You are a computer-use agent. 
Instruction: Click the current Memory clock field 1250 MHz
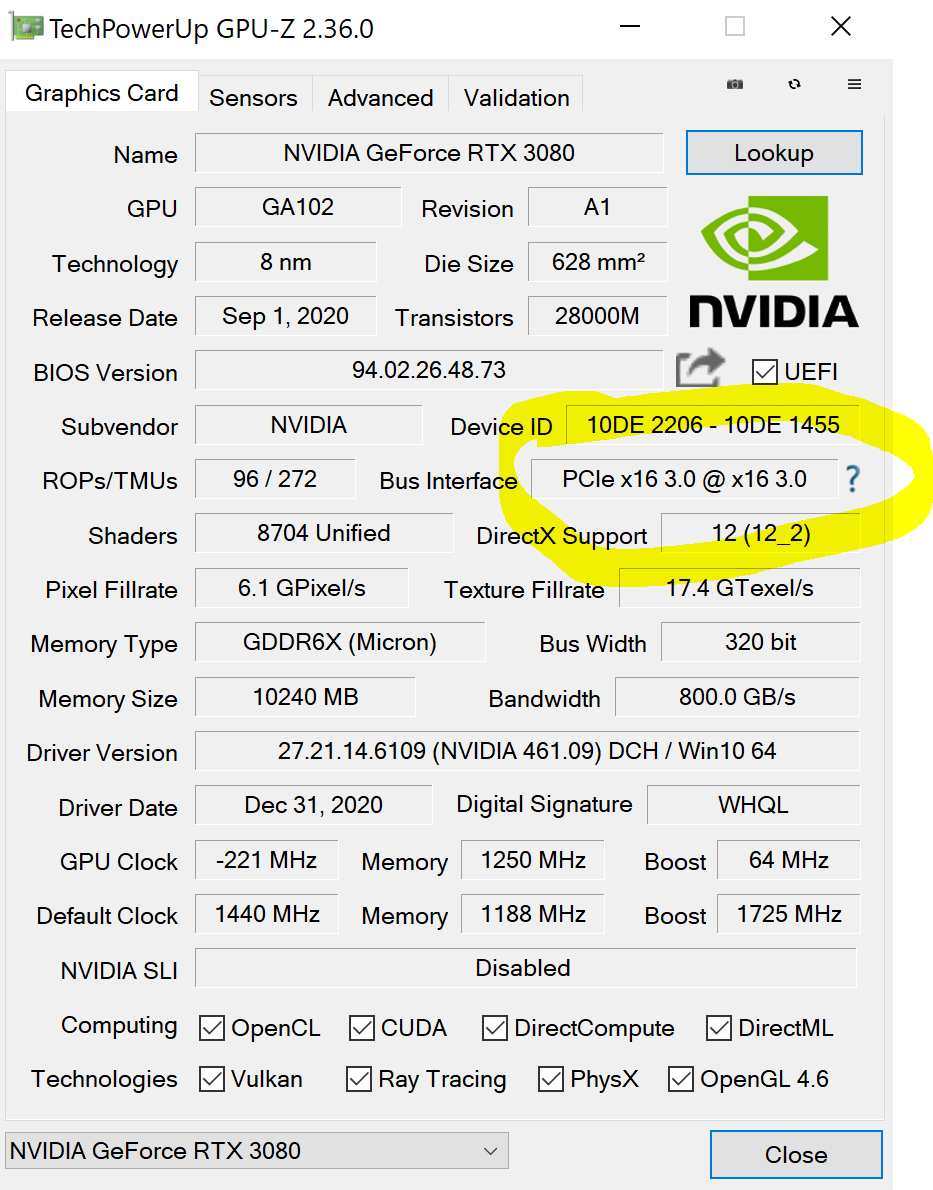tap(533, 859)
